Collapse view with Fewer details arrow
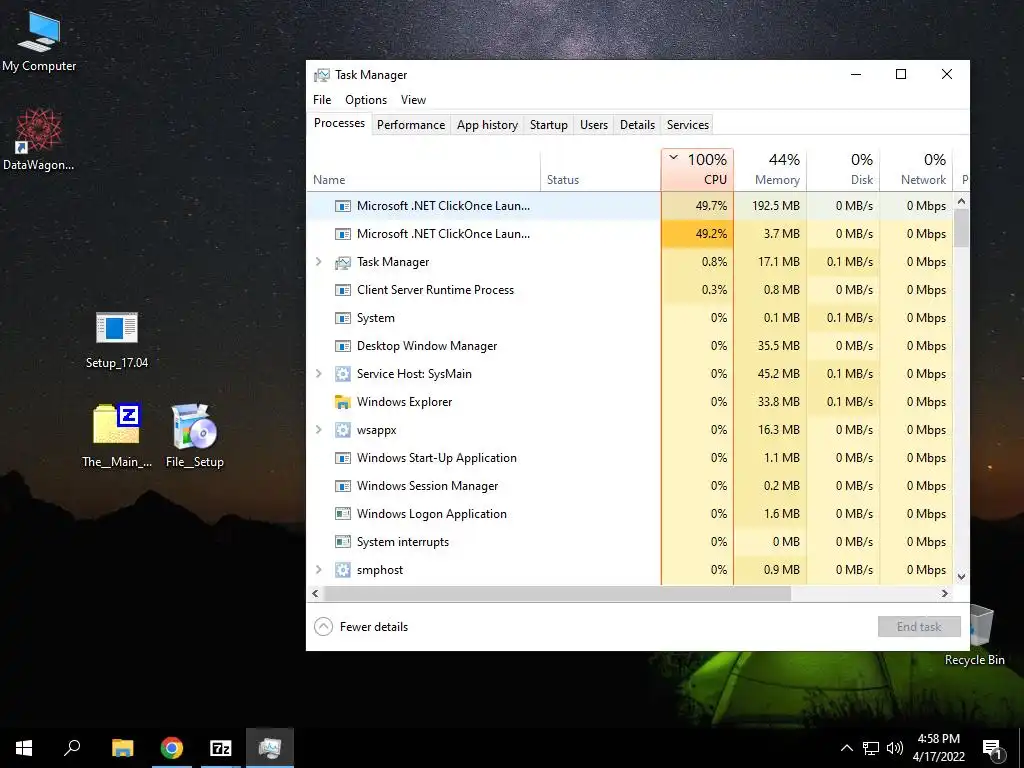This screenshot has height=768, width=1024. [323, 627]
